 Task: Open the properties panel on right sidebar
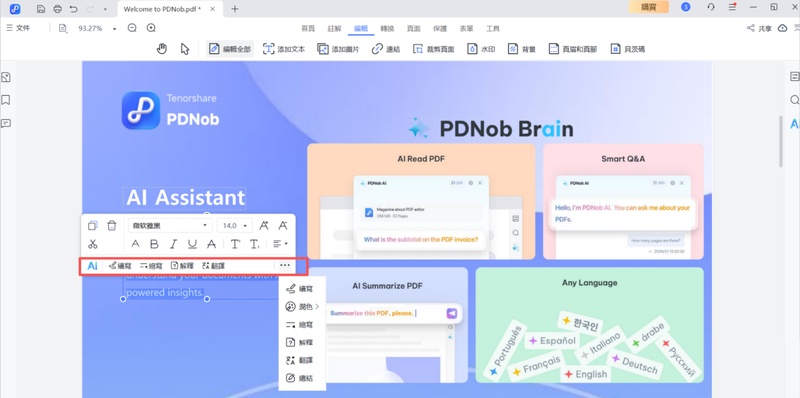coord(794,77)
